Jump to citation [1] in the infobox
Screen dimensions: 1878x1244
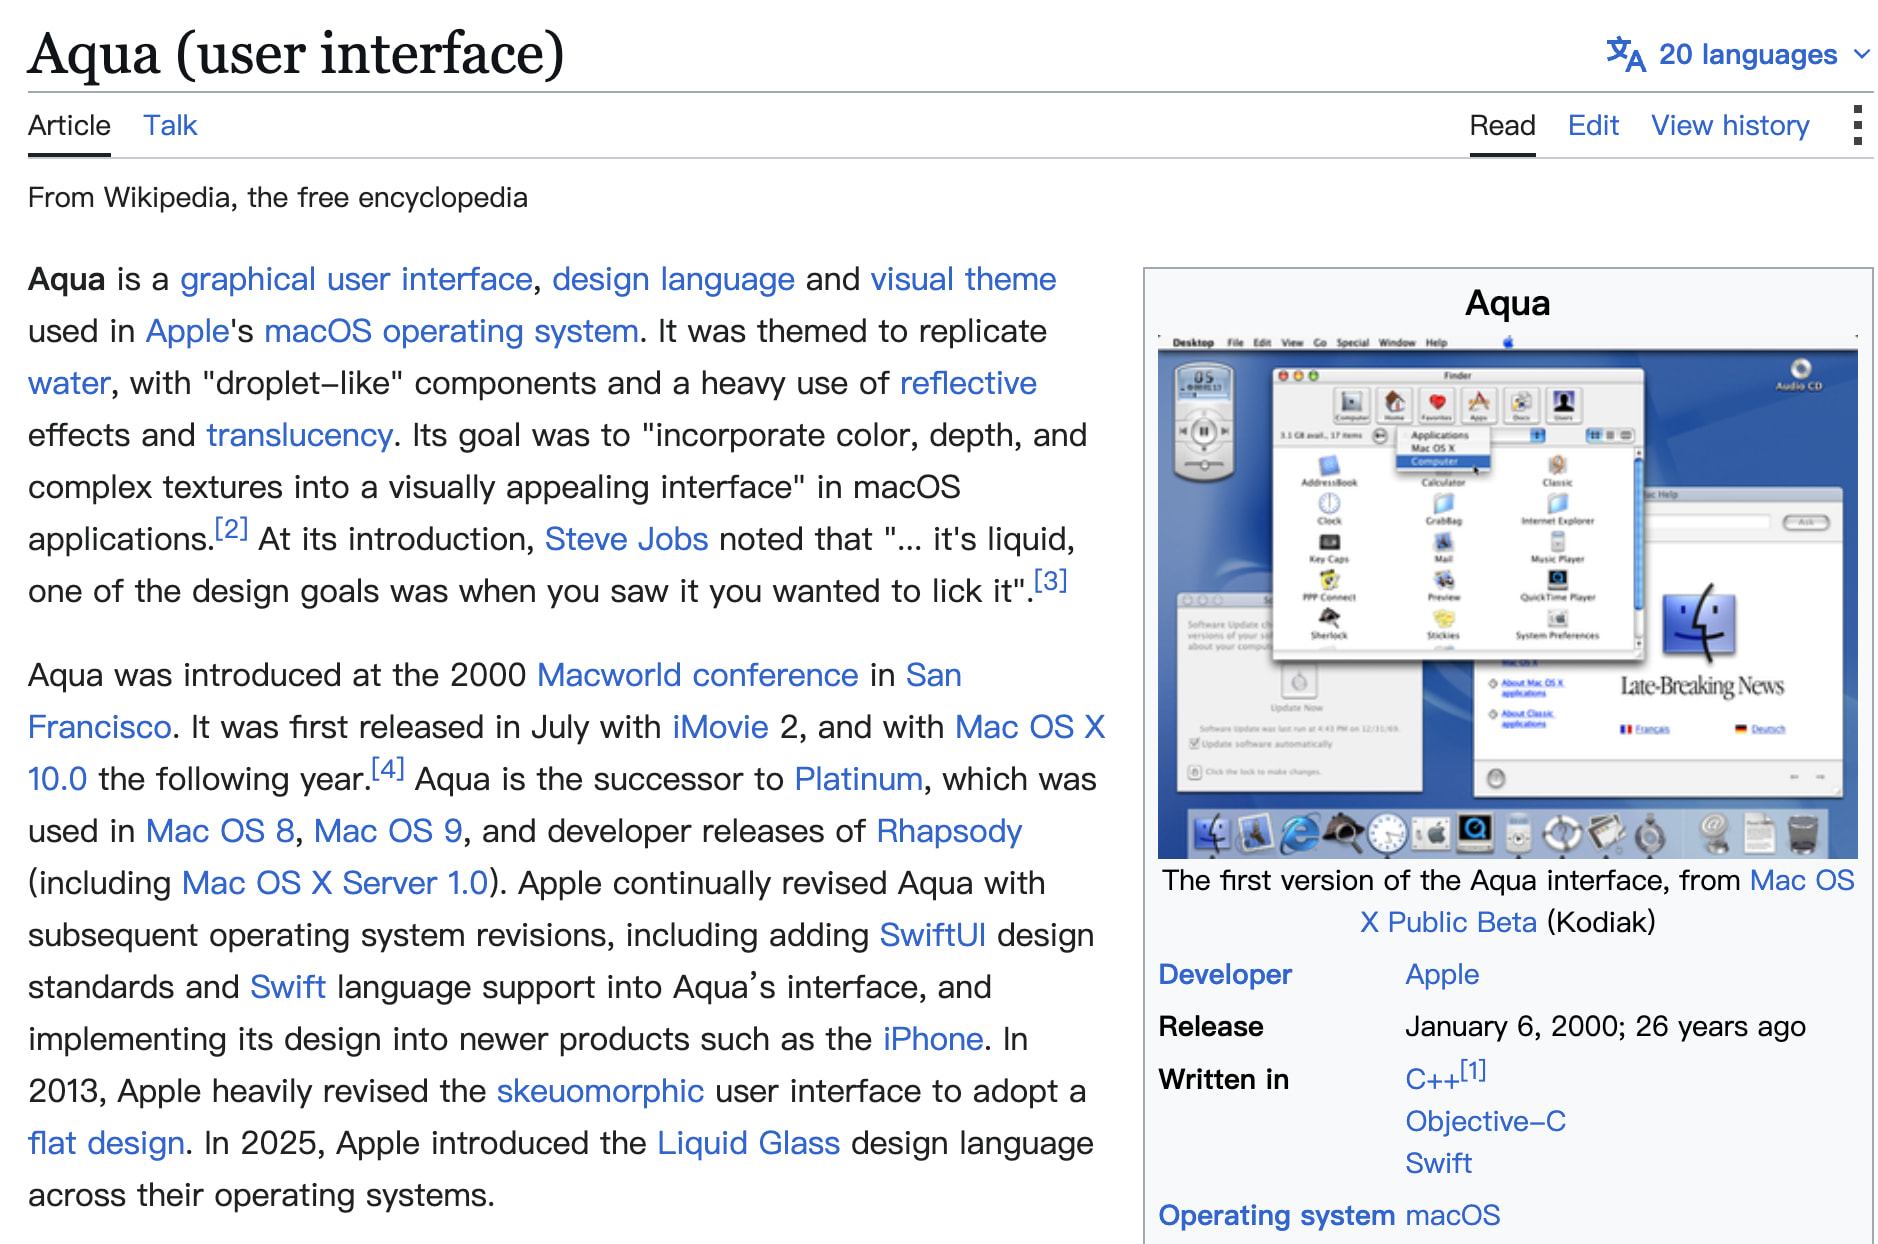[1473, 1070]
